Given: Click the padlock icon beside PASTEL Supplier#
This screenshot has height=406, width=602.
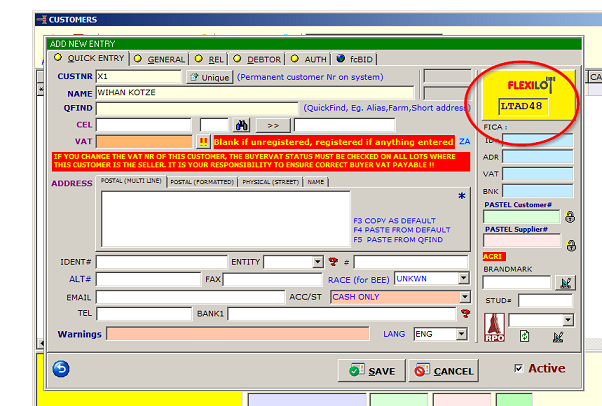Looking at the screenshot, I should [570, 245].
